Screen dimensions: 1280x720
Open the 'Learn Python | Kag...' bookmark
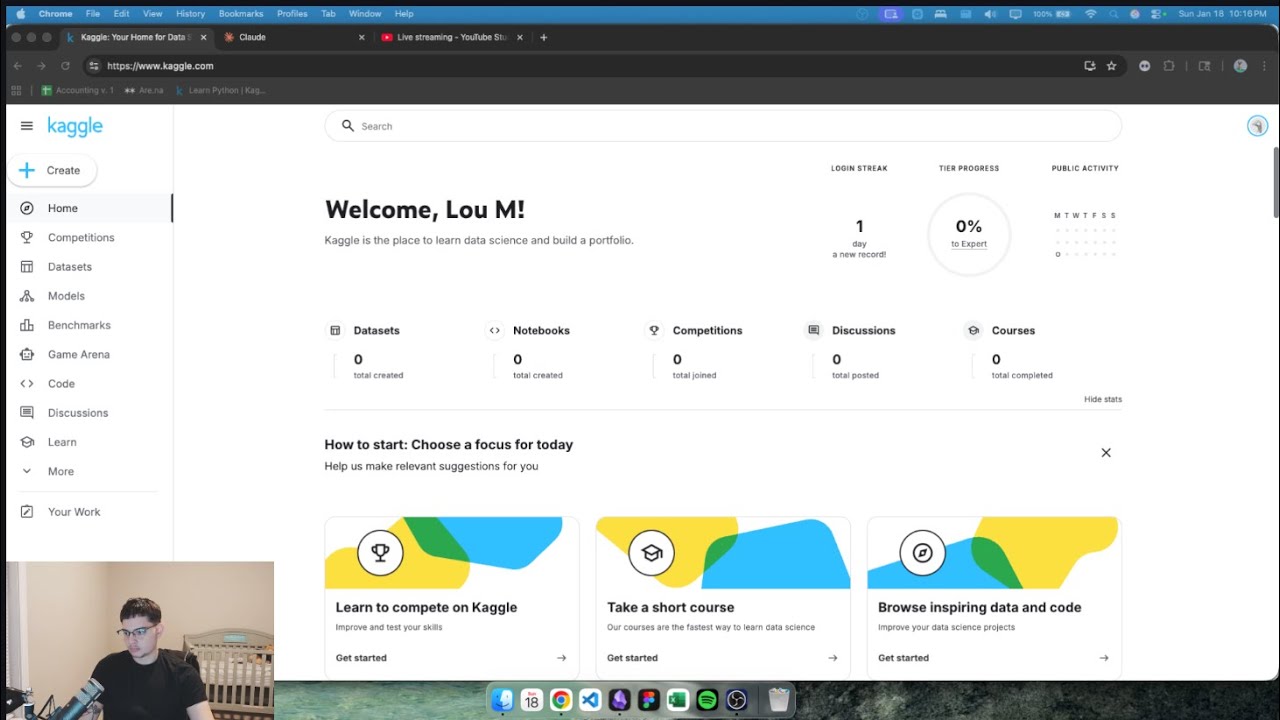(220, 90)
